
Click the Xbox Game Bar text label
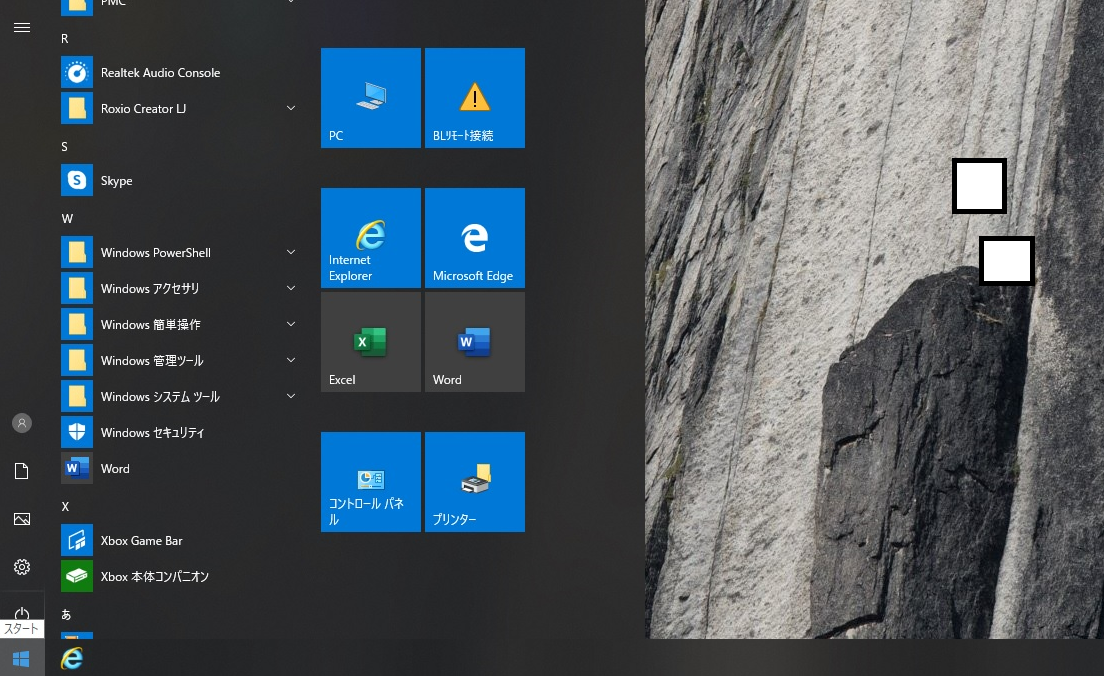click(x=142, y=541)
